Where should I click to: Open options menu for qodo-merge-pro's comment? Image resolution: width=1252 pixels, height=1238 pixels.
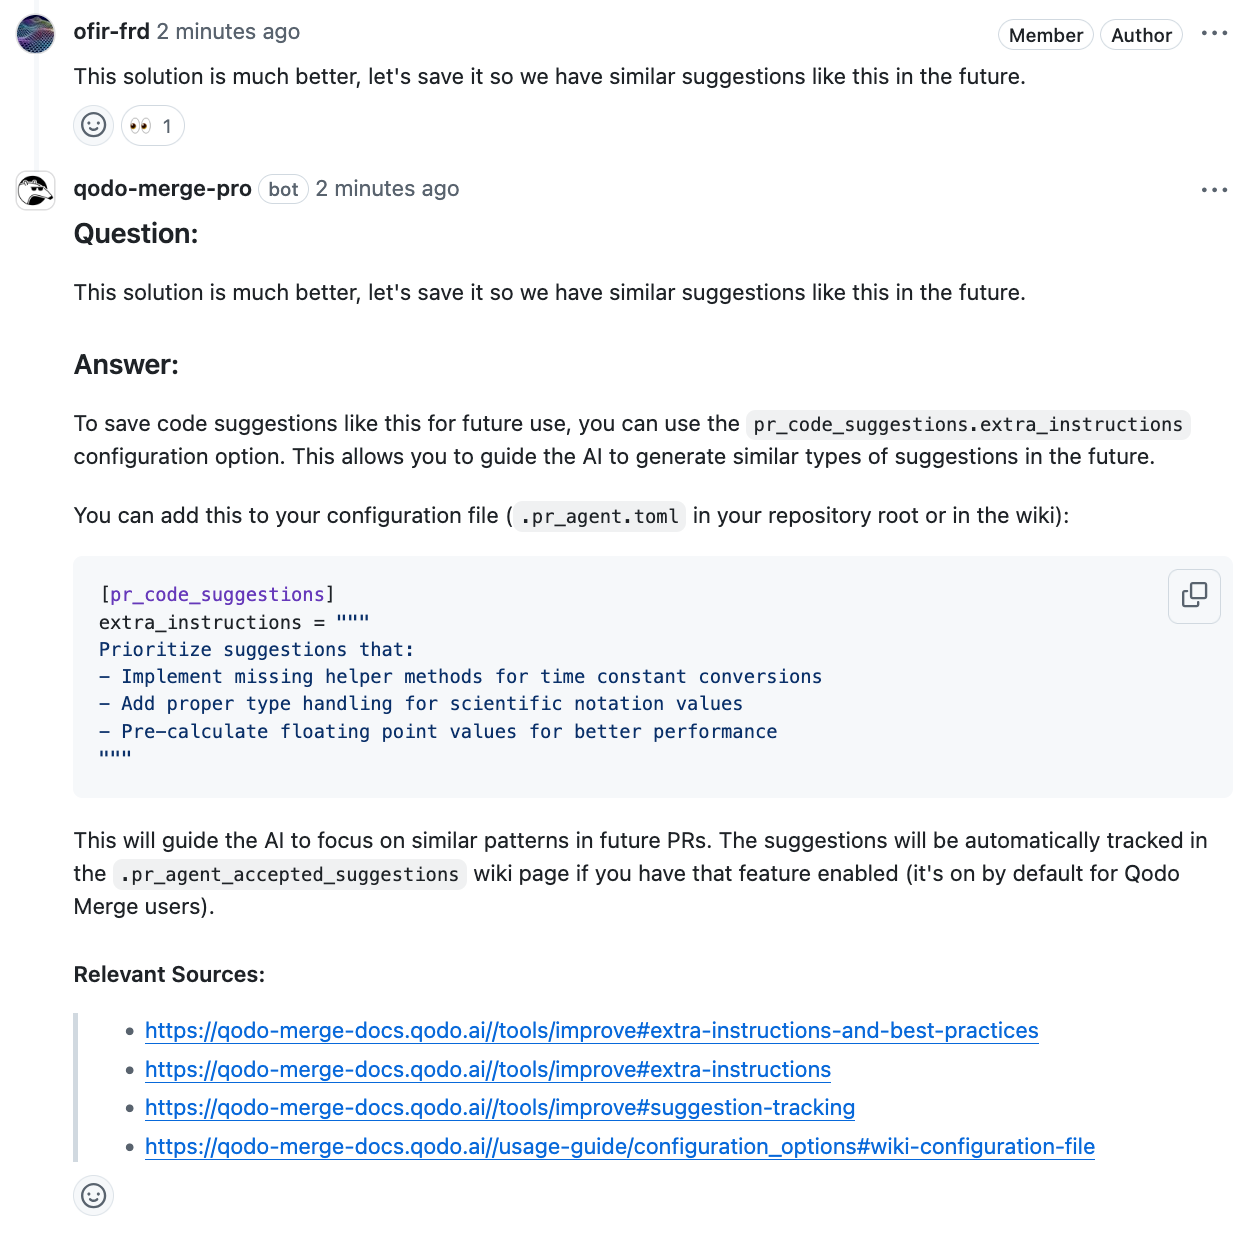point(1214,190)
